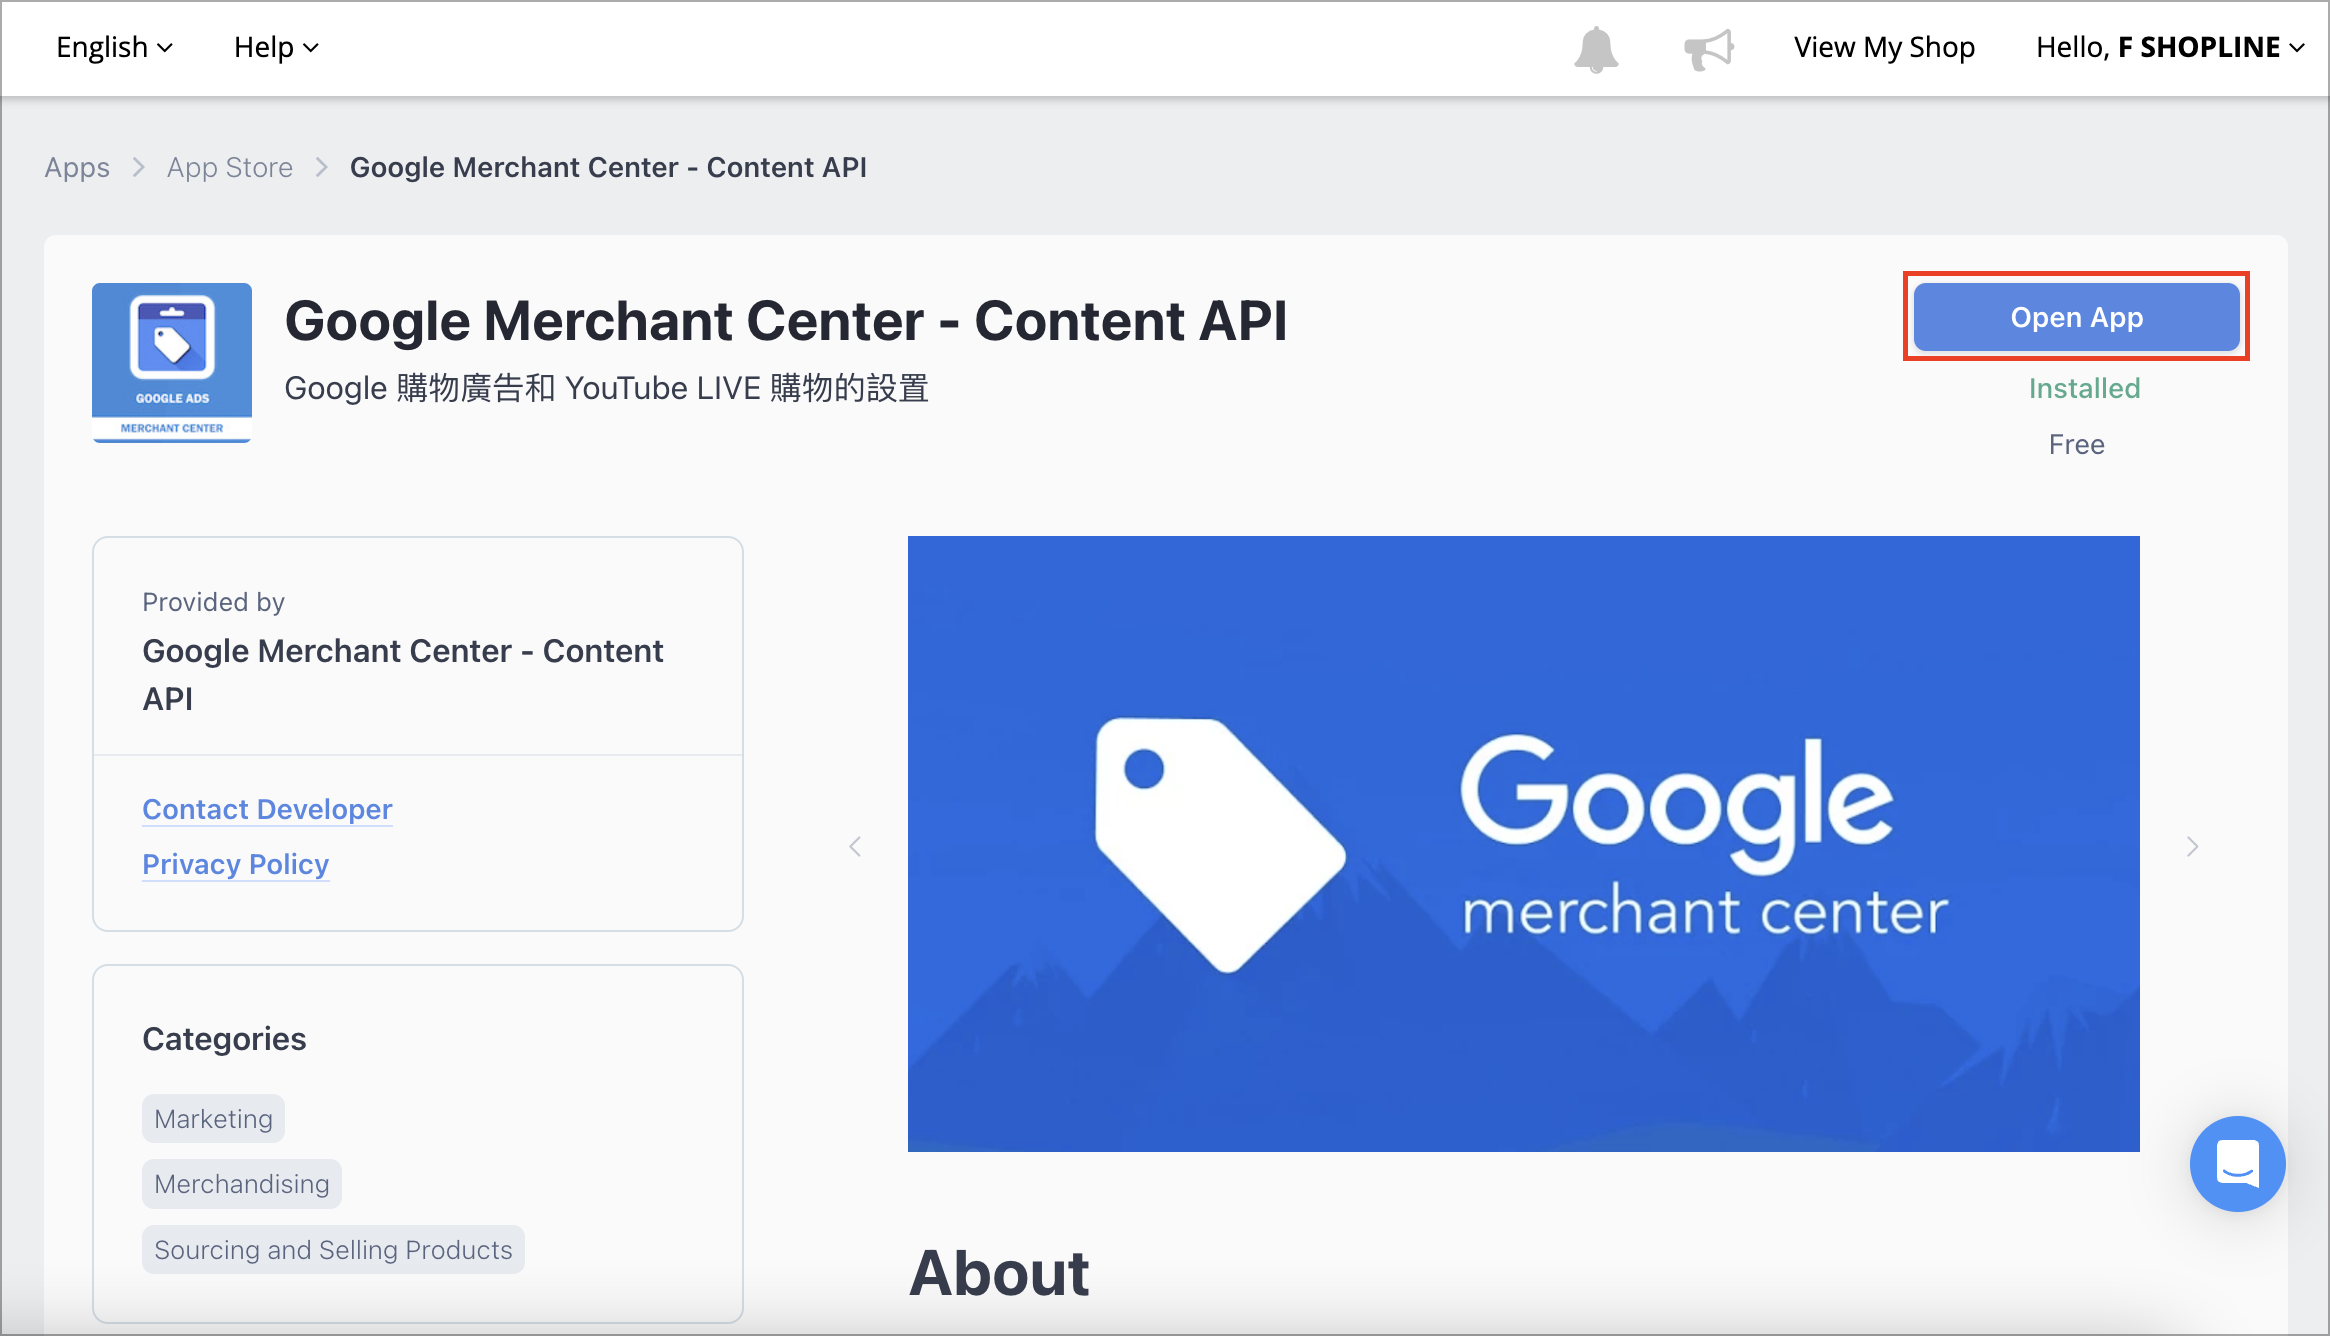Open the live chat support bubble
This screenshot has height=1336, width=2330.
(x=2237, y=1164)
